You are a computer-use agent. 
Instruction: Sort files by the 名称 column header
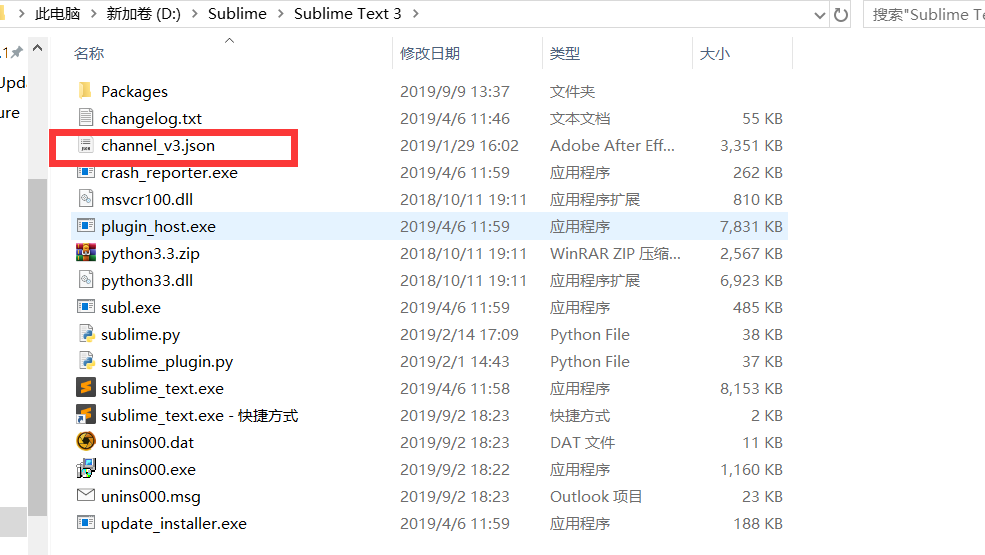pos(89,53)
